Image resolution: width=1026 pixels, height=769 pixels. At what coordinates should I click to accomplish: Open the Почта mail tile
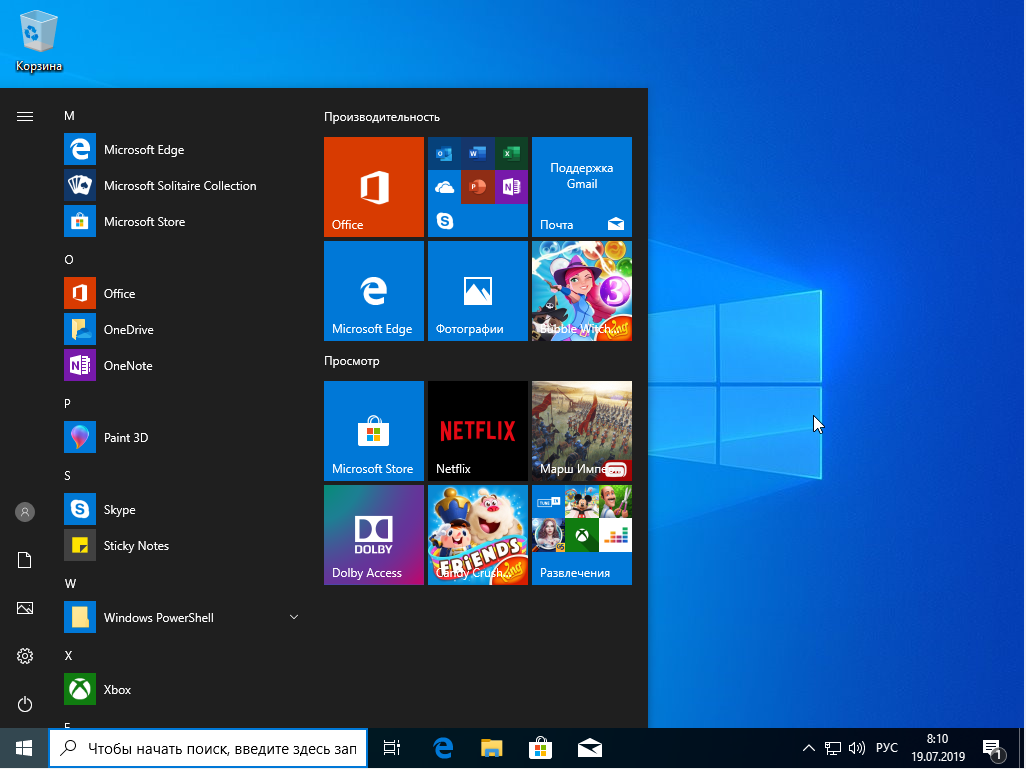582,187
